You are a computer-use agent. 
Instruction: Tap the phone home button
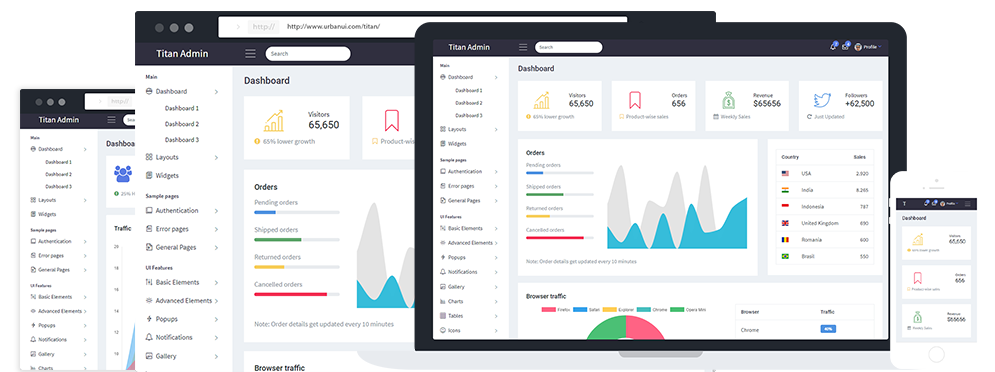[936, 353]
